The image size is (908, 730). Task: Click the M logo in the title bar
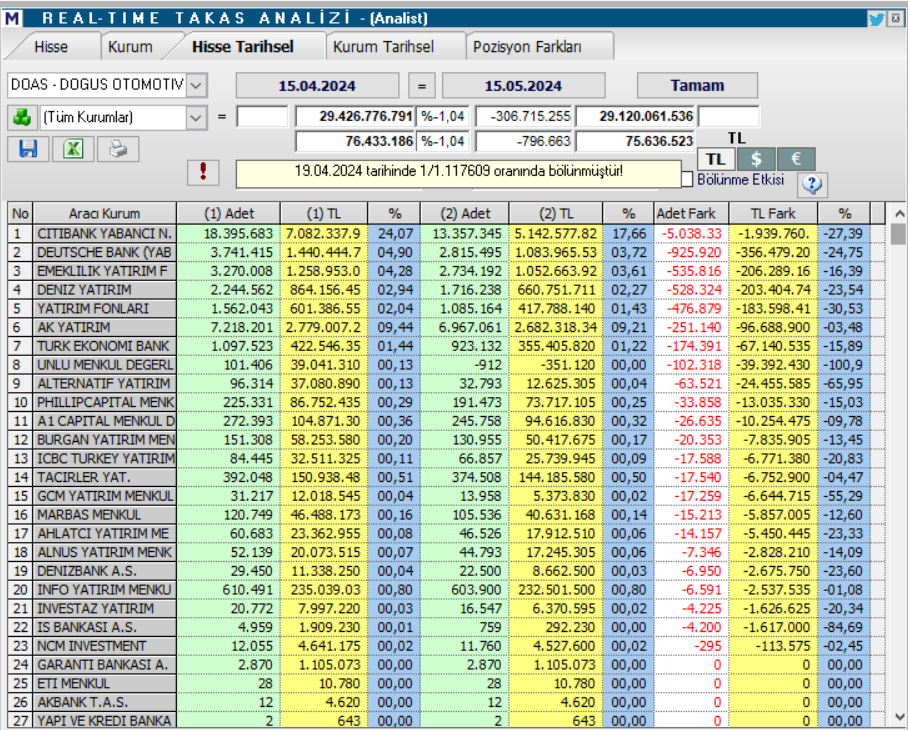click(14, 16)
